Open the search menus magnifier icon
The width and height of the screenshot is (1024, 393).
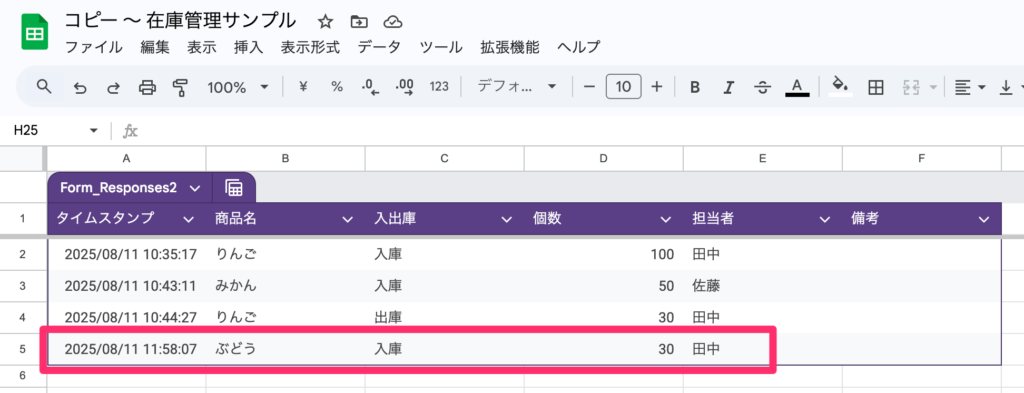[44, 86]
